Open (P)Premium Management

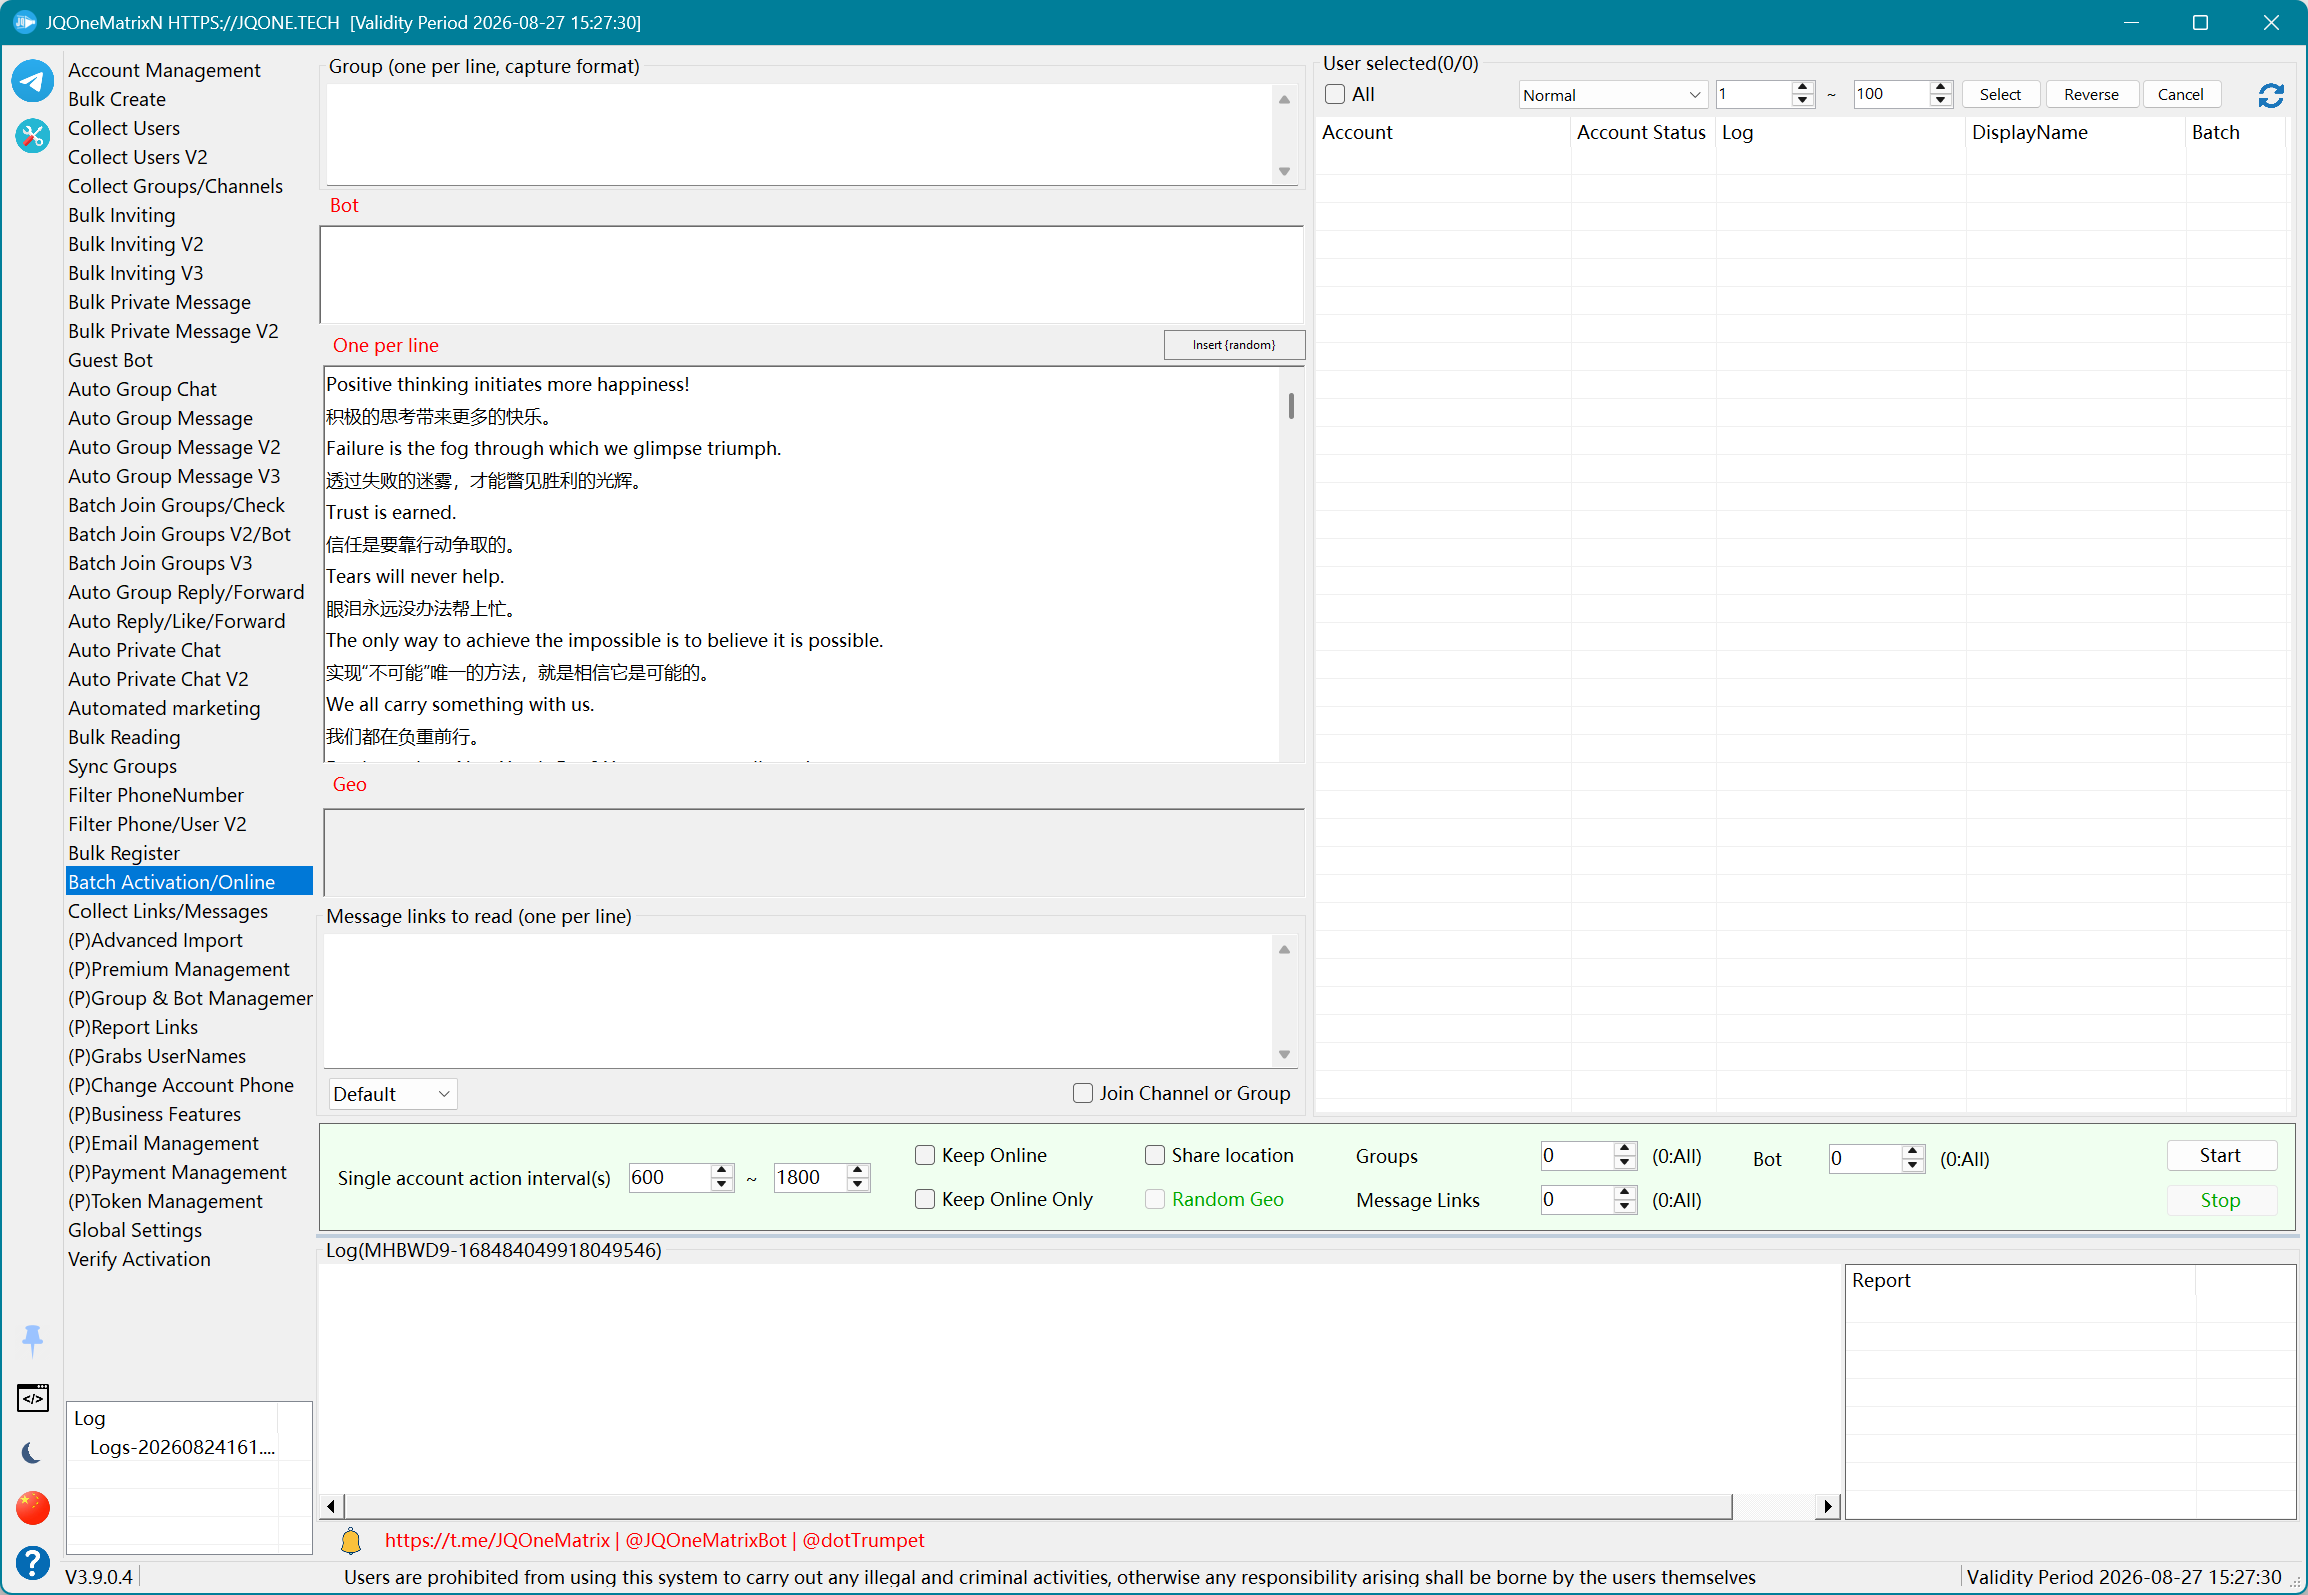[x=179, y=969]
